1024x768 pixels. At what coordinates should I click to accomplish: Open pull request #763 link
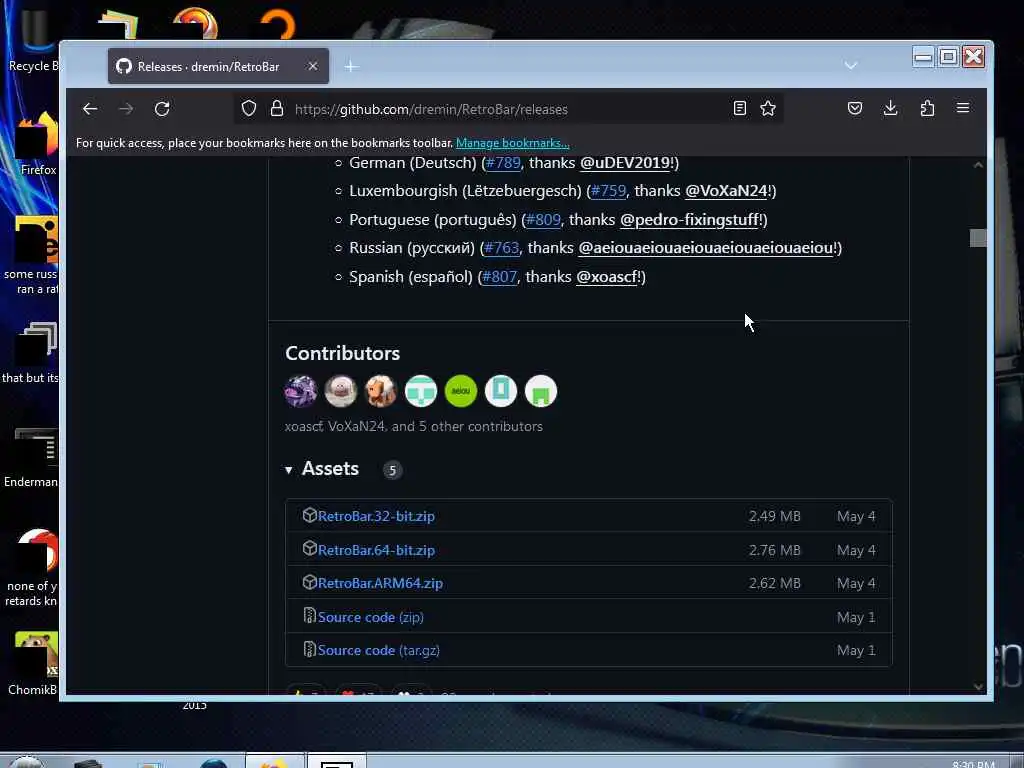pyautogui.click(x=502, y=248)
